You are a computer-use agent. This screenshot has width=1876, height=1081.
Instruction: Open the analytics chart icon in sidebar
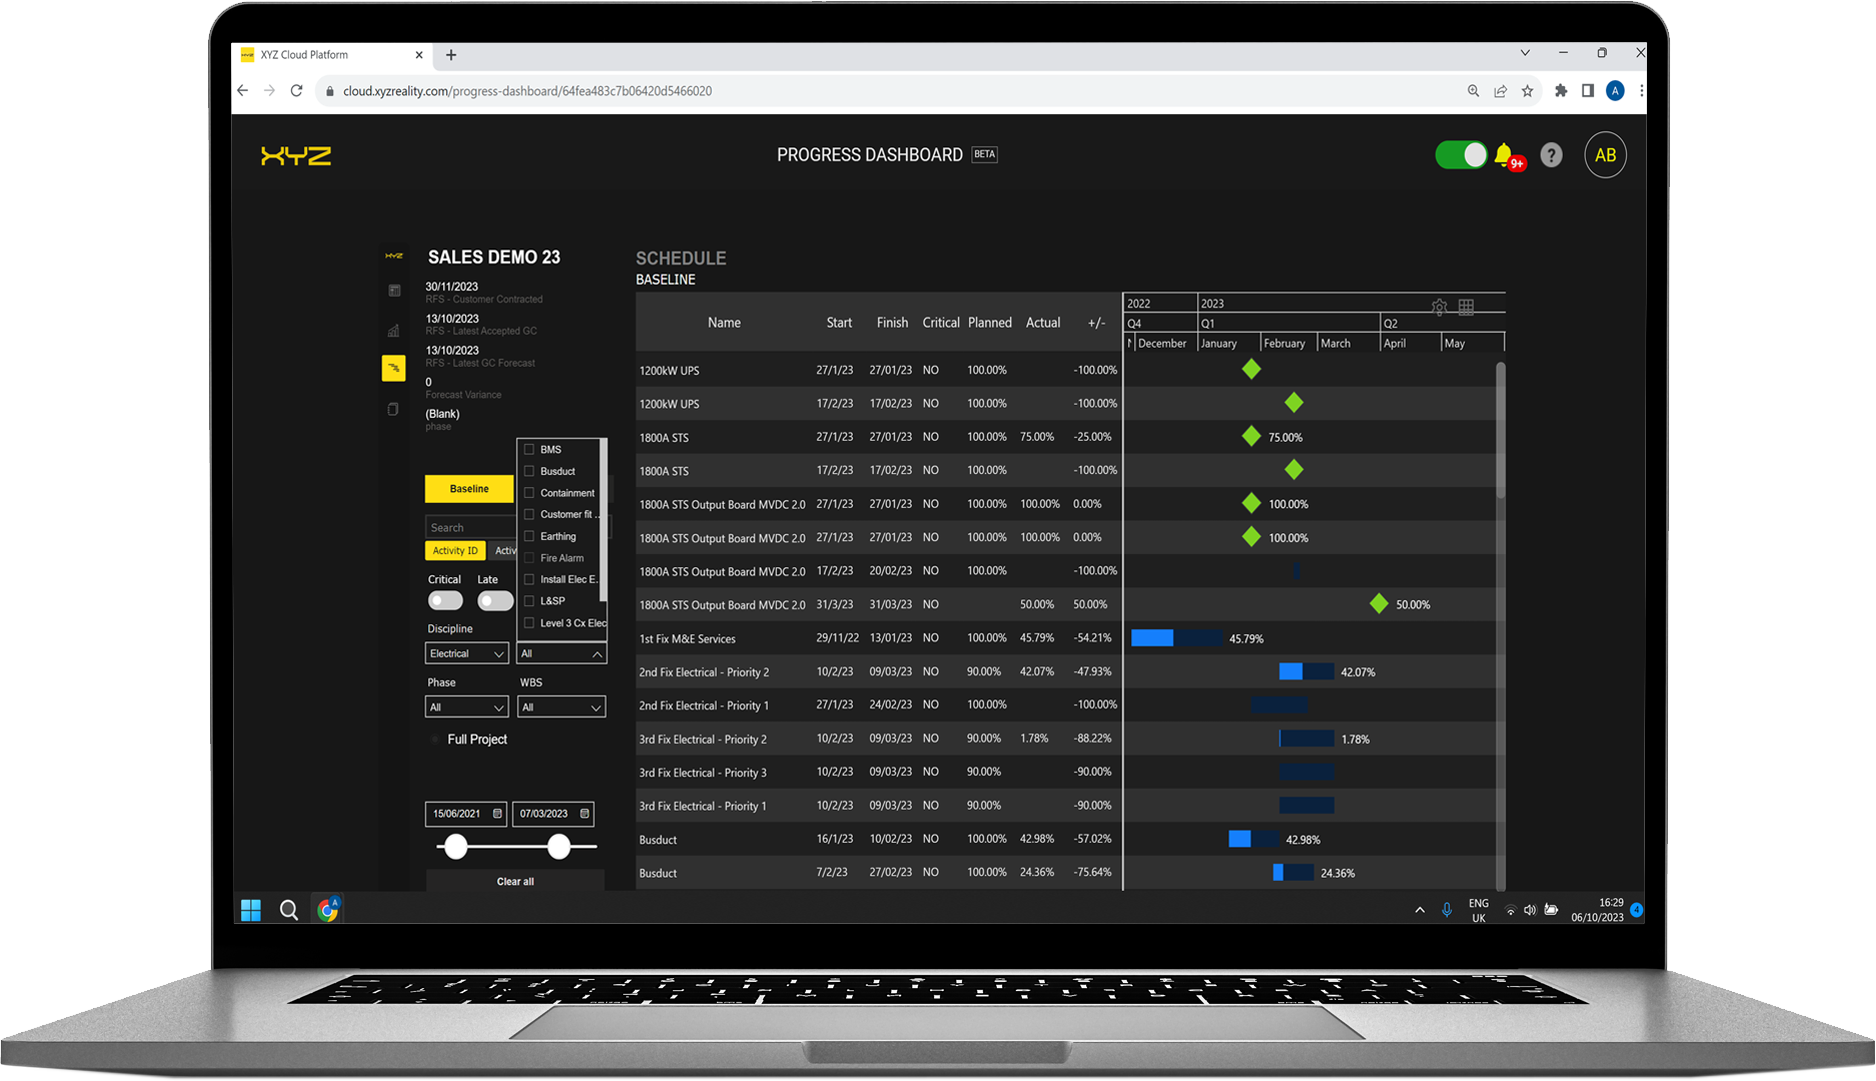click(x=393, y=330)
